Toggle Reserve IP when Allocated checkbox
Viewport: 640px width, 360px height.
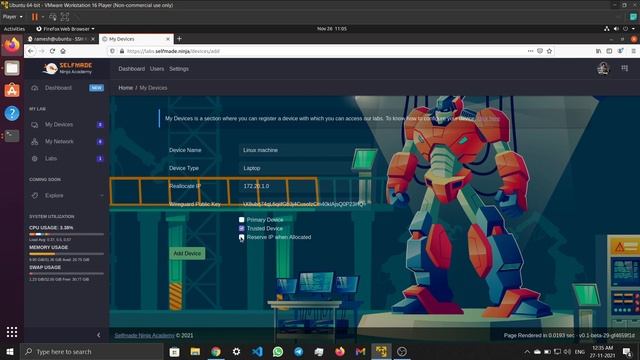tap(242, 237)
